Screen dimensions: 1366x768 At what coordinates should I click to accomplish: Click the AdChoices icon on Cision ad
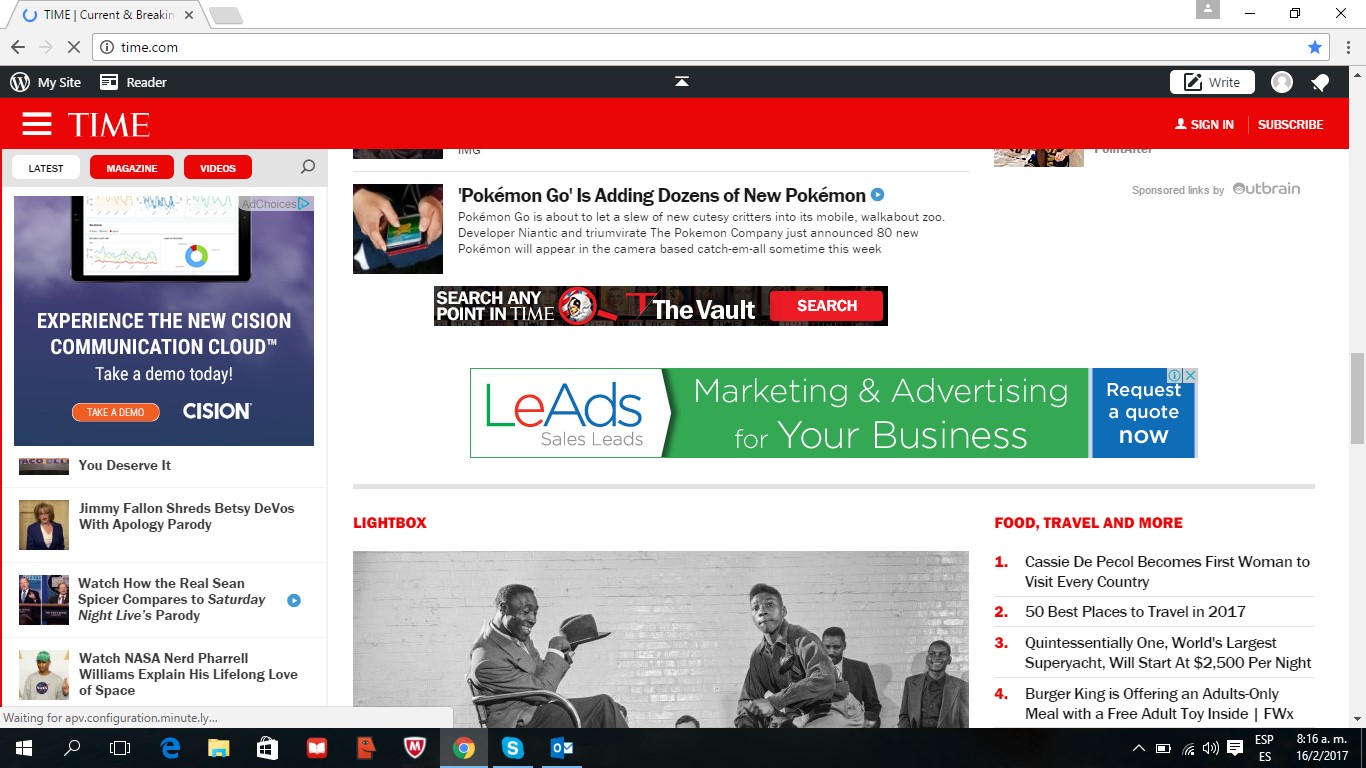pyautogui.click(x=304, y=203)
